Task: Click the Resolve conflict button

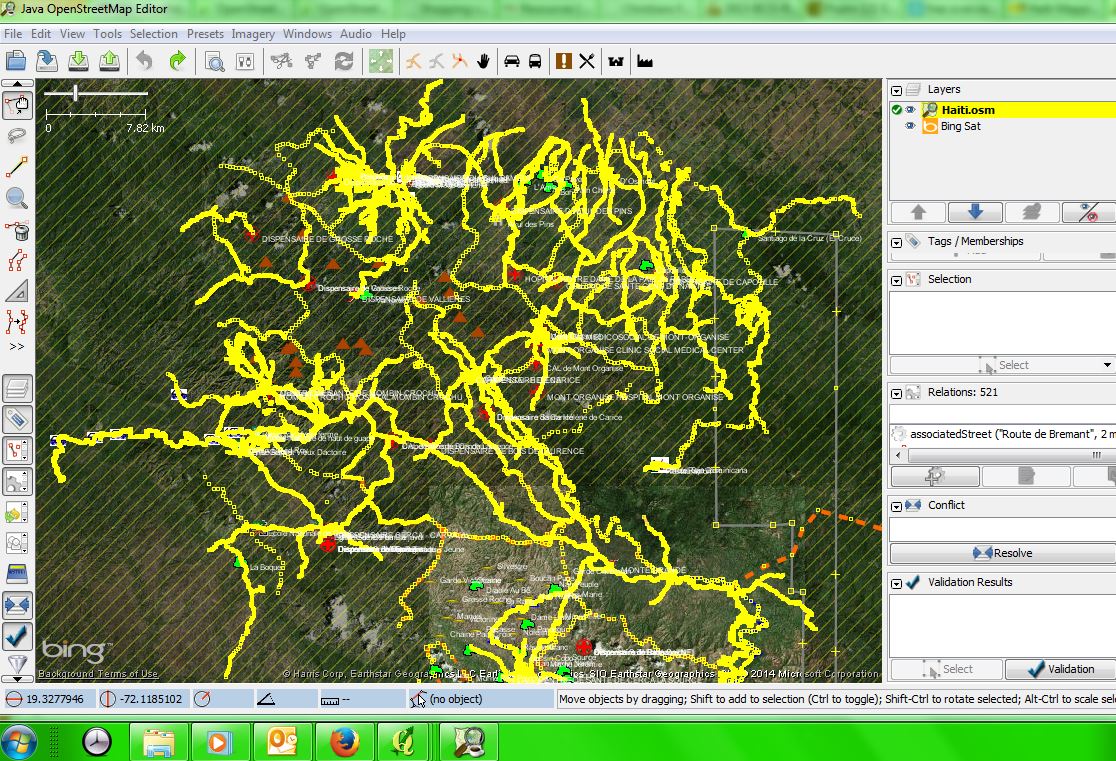Action: (x=1002, y=553)
